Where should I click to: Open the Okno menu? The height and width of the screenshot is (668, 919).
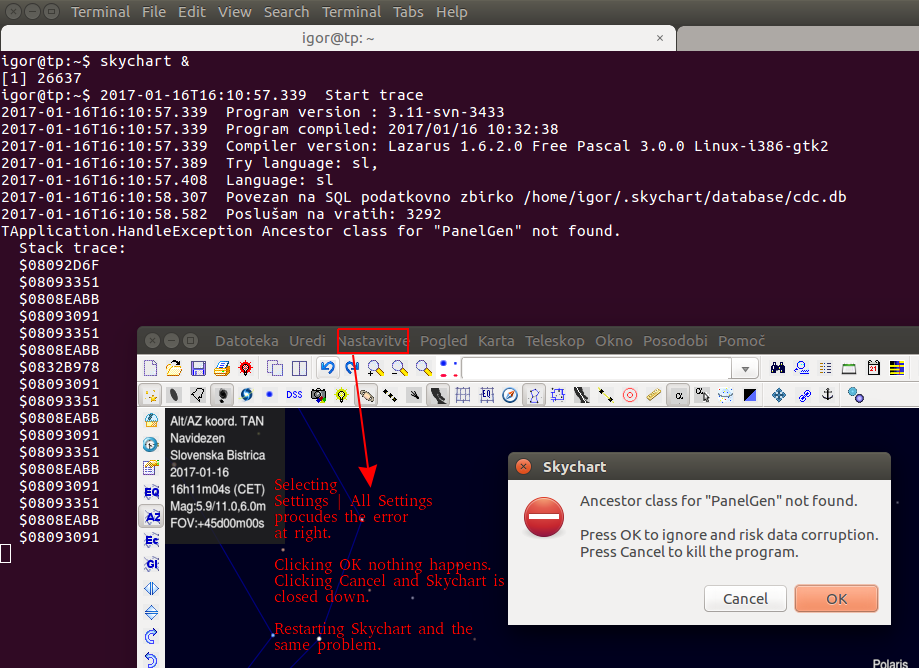(614, 341)
